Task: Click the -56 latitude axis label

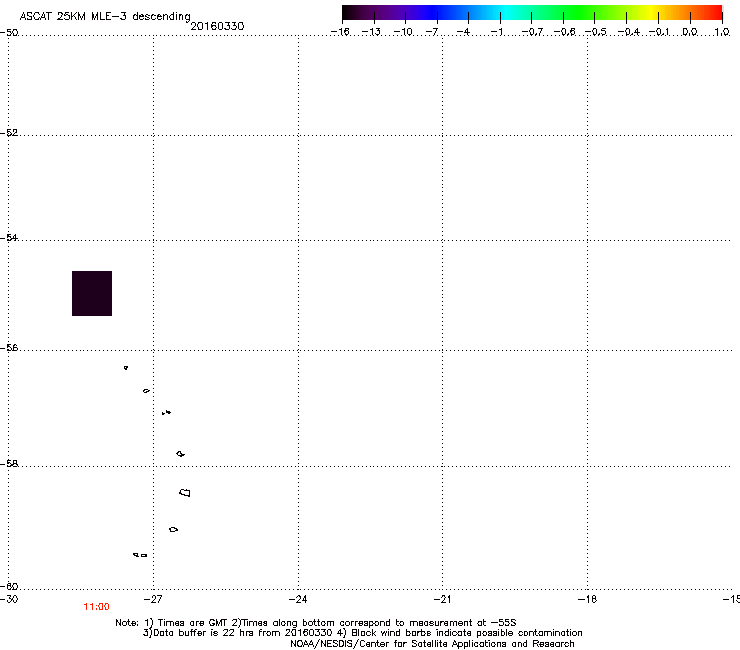Action: 9,347
